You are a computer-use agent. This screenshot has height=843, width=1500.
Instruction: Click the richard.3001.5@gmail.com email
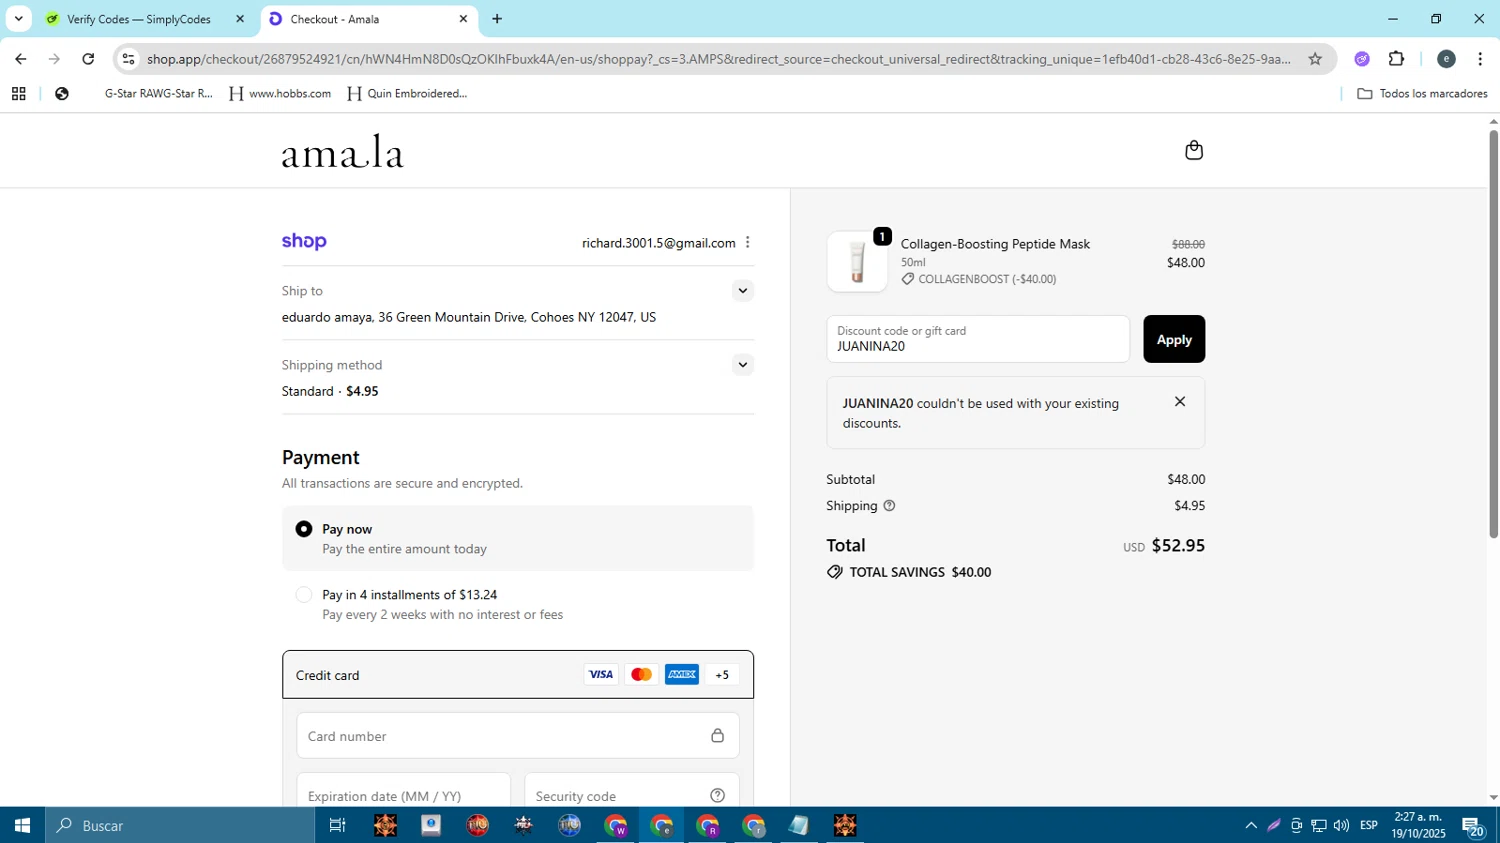pyautogui.click(x=659, y=243)
